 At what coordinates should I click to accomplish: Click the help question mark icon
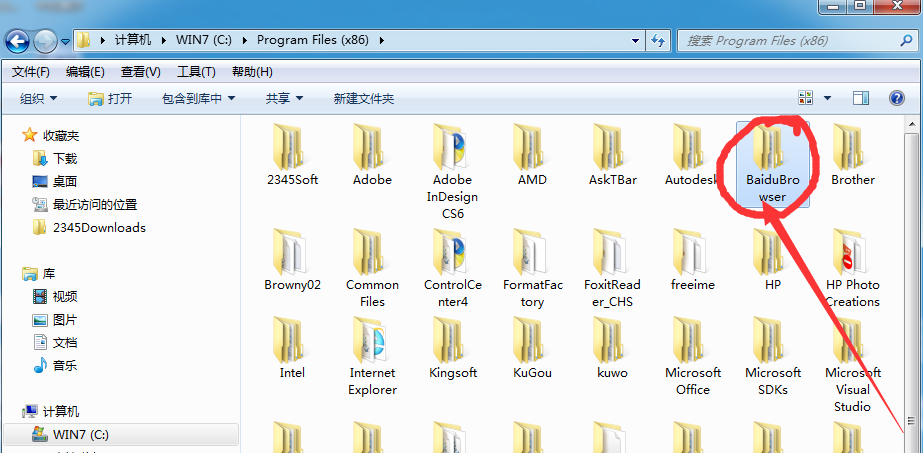(894, 98)
